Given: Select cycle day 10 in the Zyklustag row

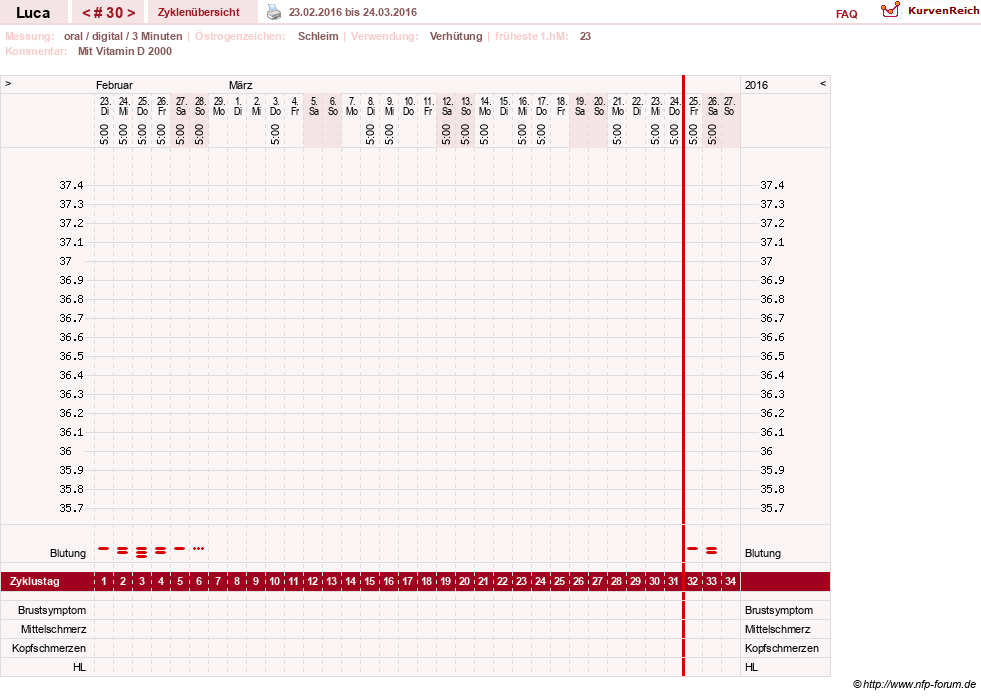Looking at the screenshot, I should 275,581.
